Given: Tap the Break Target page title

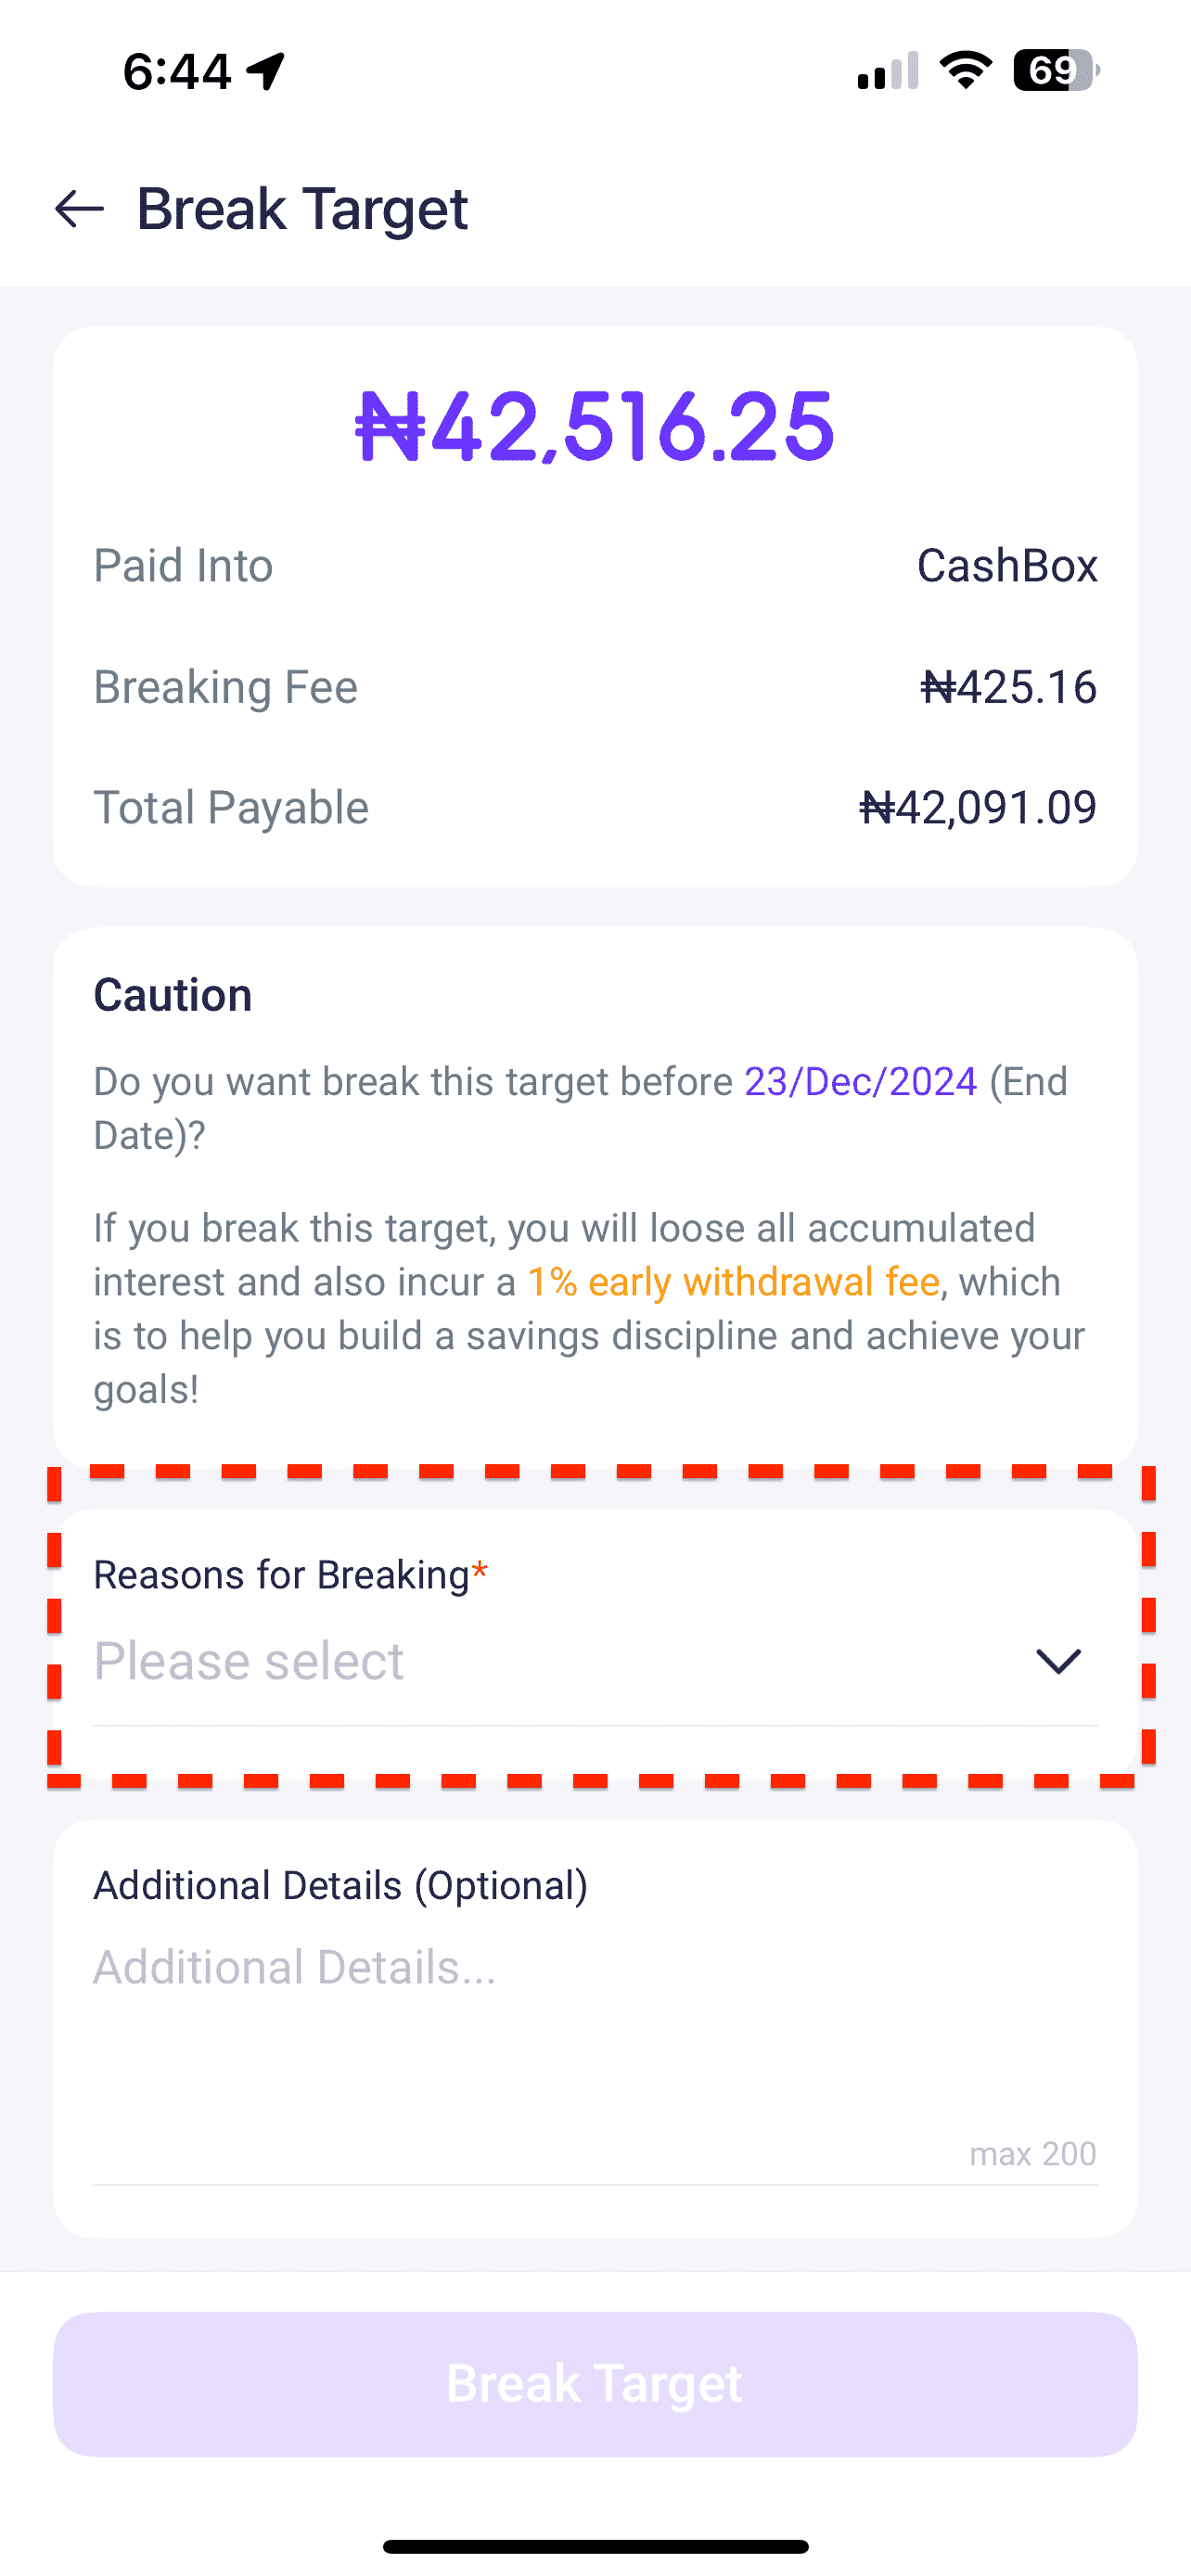Looking at the screenshot, I should [302, 209].
